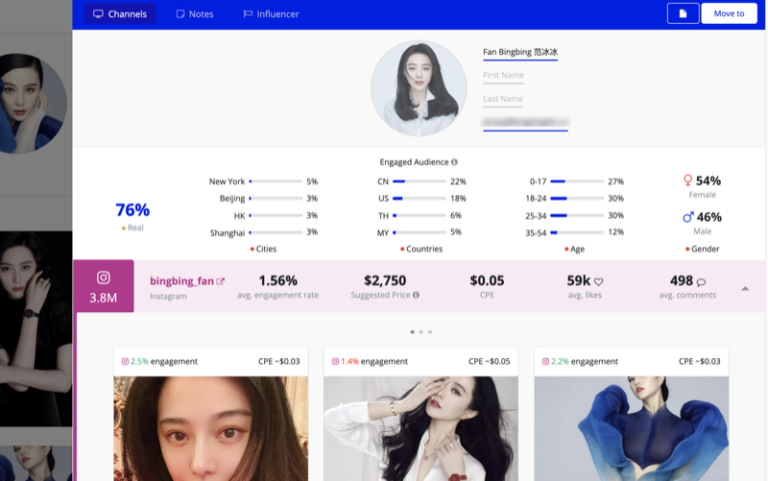This screenshot has height=481, width=768.
Task: Click the Engaged Audience info icon
Action: point(455,162)
